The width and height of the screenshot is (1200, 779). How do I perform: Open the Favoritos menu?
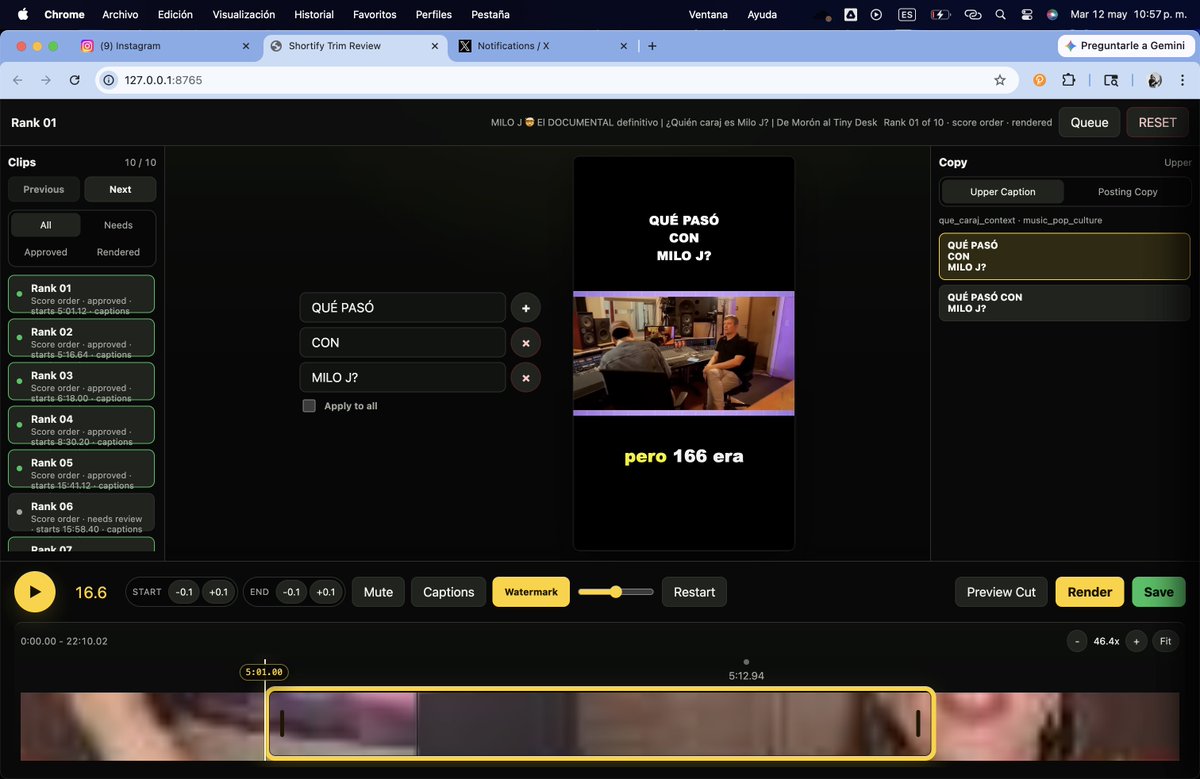[374, 15]
